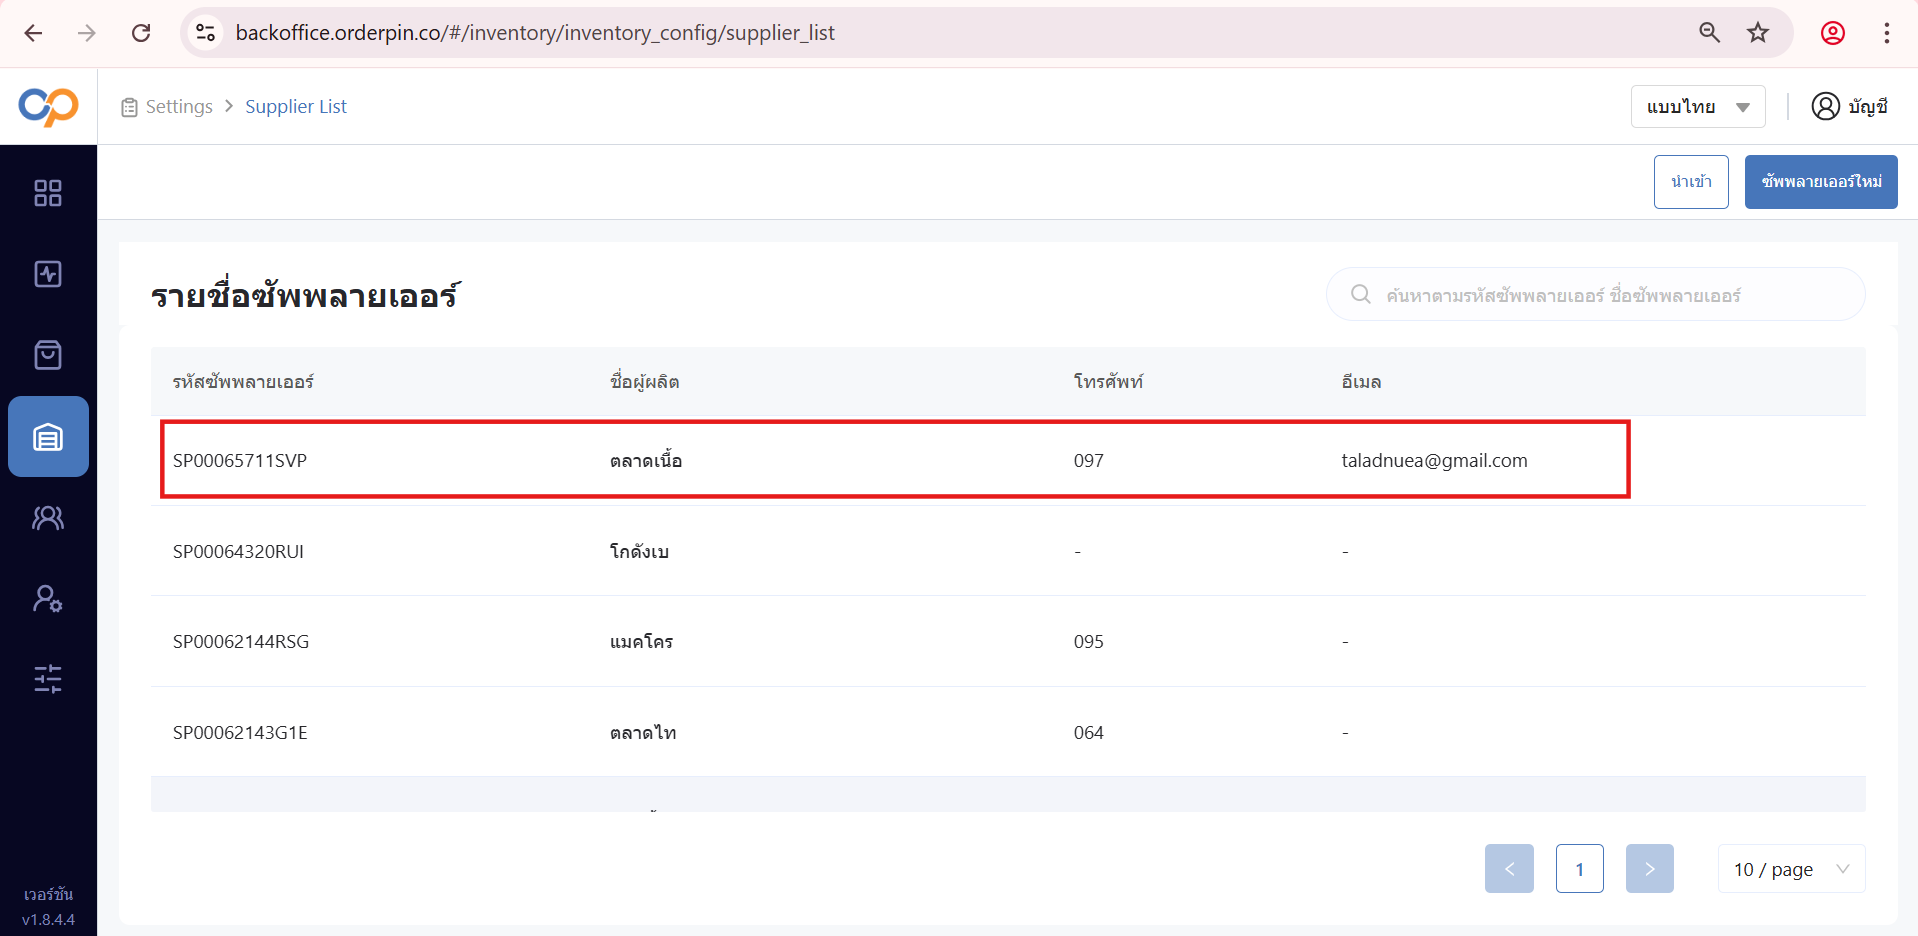Image resolution: width=1918 pixels, height=936 pixels.
Task: Go to previous page of supplier list
Action: [x=1509, y=869]
